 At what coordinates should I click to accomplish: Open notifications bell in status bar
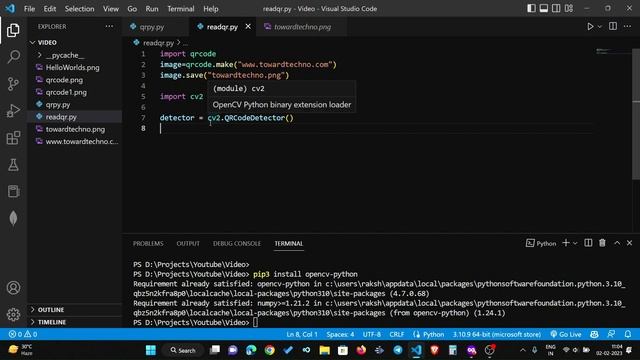[628, 334]
